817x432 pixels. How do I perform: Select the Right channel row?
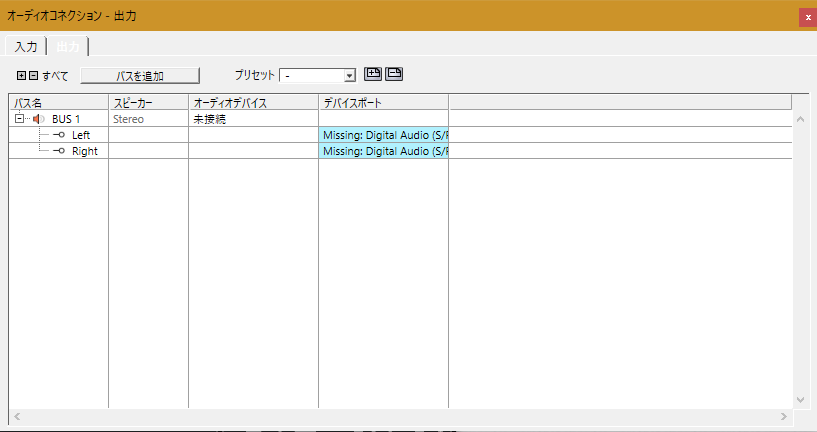[x=400, y=151]
